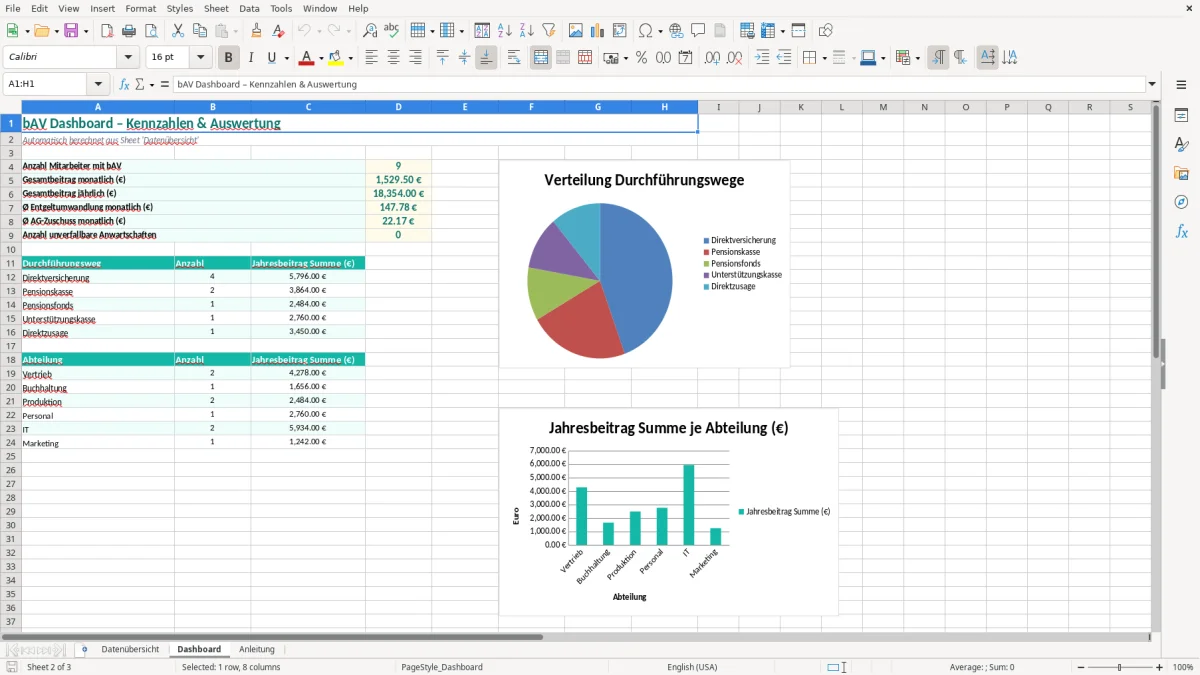Click the Print icon
This screenshot has width=1200, height=675.
[x=129, y=31]
